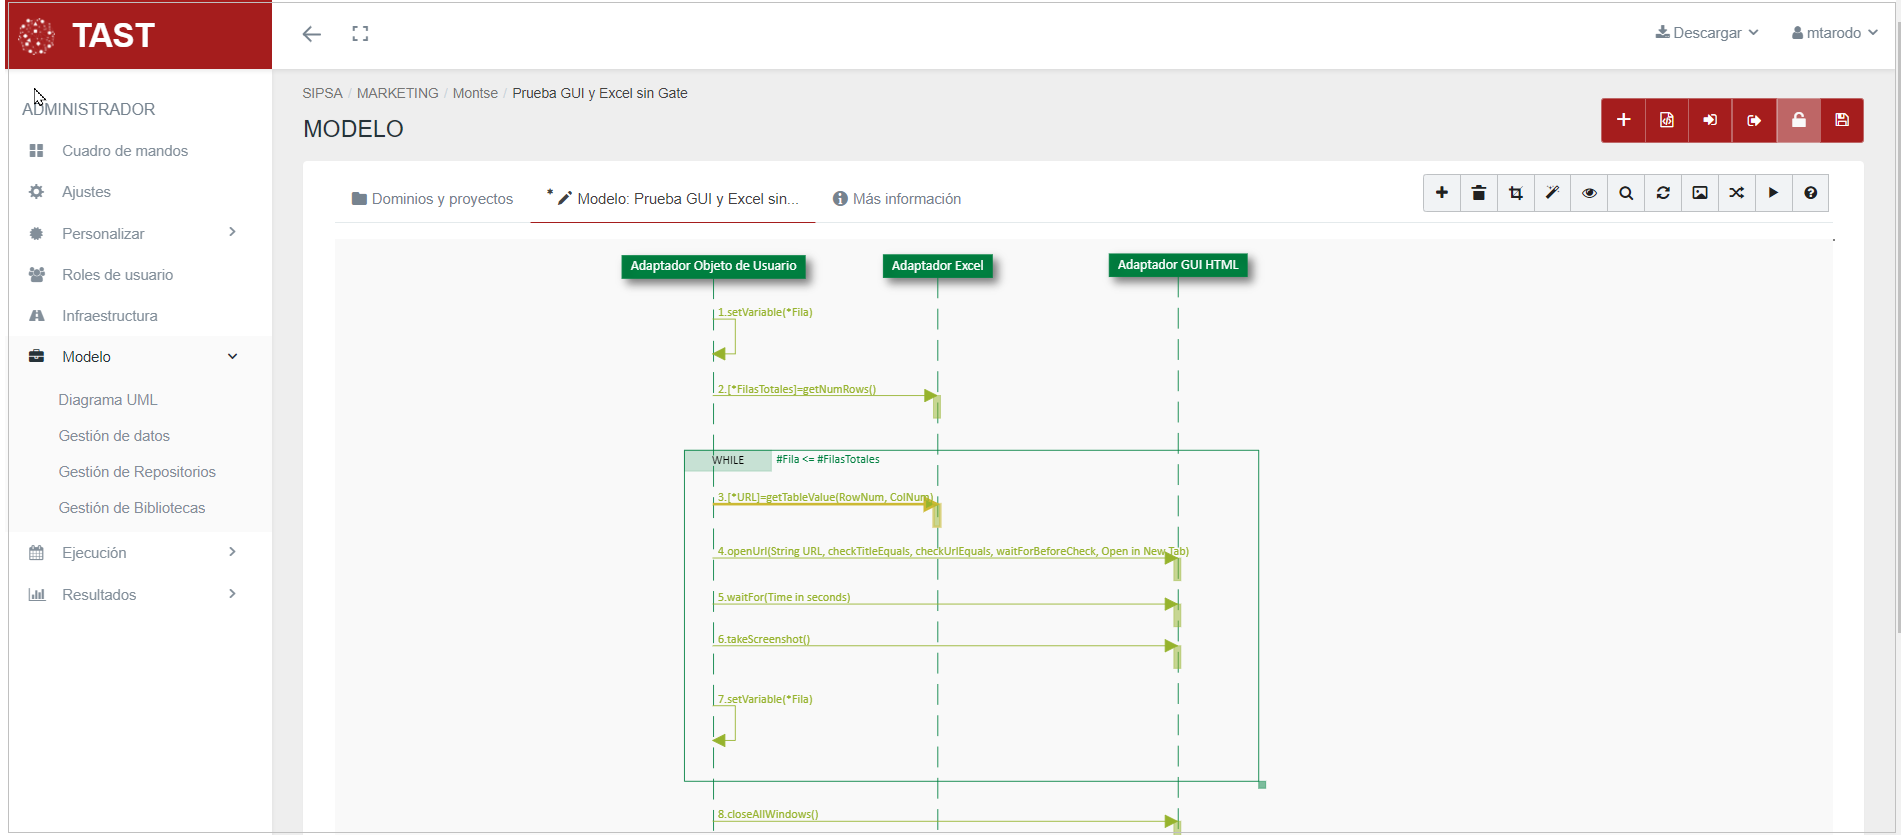Switch to Dominios y proyectos tab
The height and width of the screenshot is (835, 1901).
click(432, 199)
